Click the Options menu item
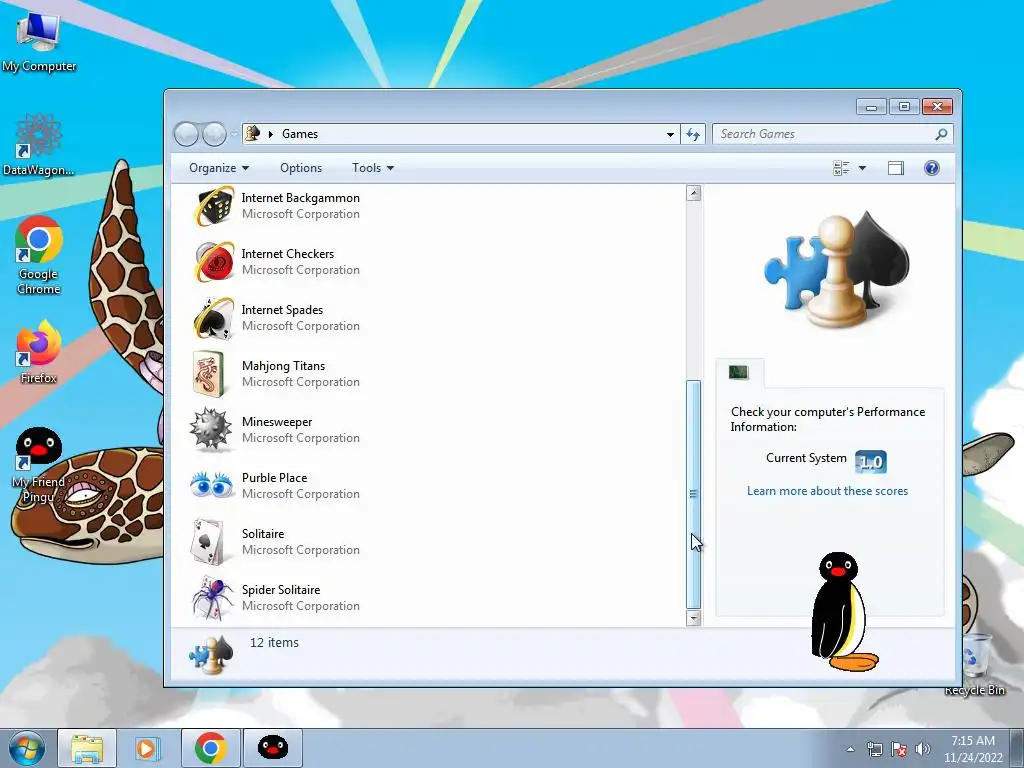The image size is (1024, 768). click(301, 168)
